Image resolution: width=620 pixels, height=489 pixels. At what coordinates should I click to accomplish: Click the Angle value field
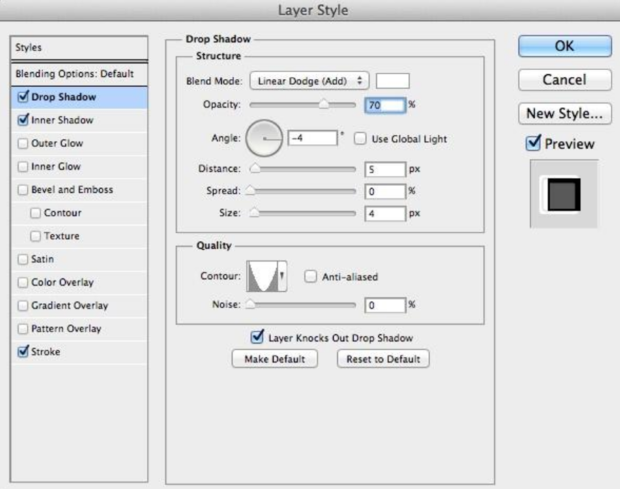point(313,138)
